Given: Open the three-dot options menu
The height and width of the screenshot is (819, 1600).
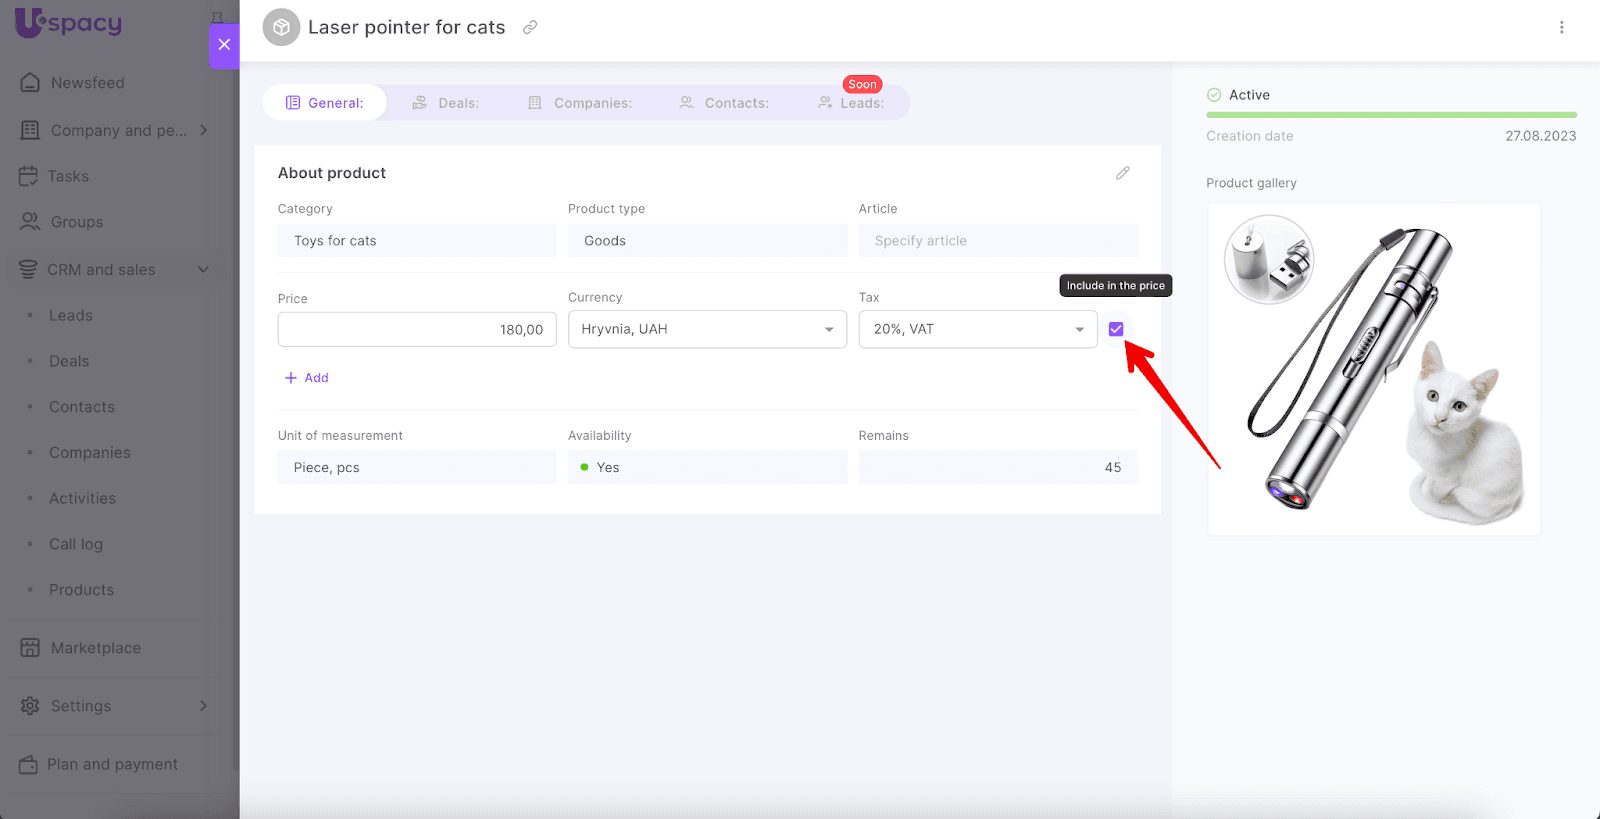Looking at the screenshot, I should coord(1561,27).
